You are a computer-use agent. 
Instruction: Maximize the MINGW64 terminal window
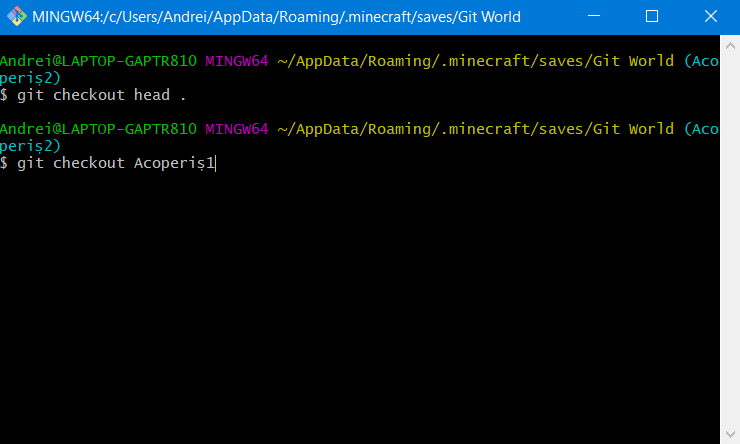pyautogui.click(x=652, y=16)
